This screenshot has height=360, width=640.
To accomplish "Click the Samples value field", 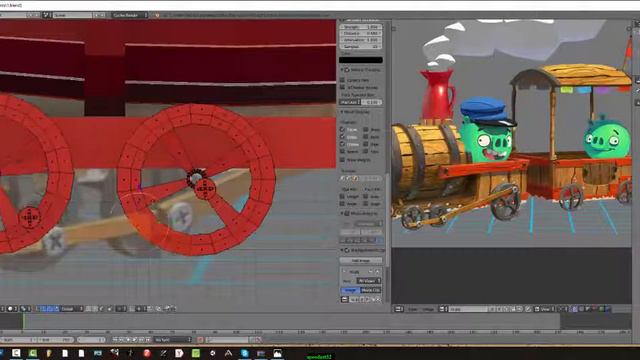I will (x=361, y=47).
